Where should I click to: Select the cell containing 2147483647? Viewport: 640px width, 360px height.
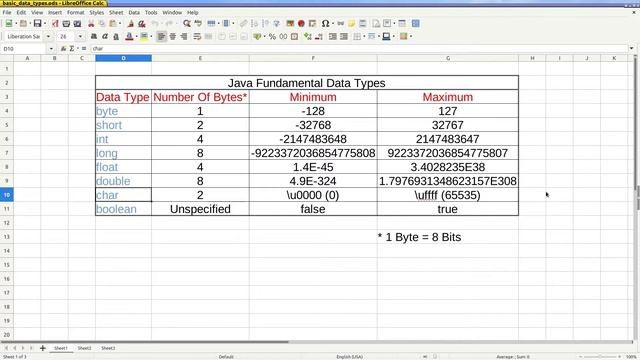(448, 139)
